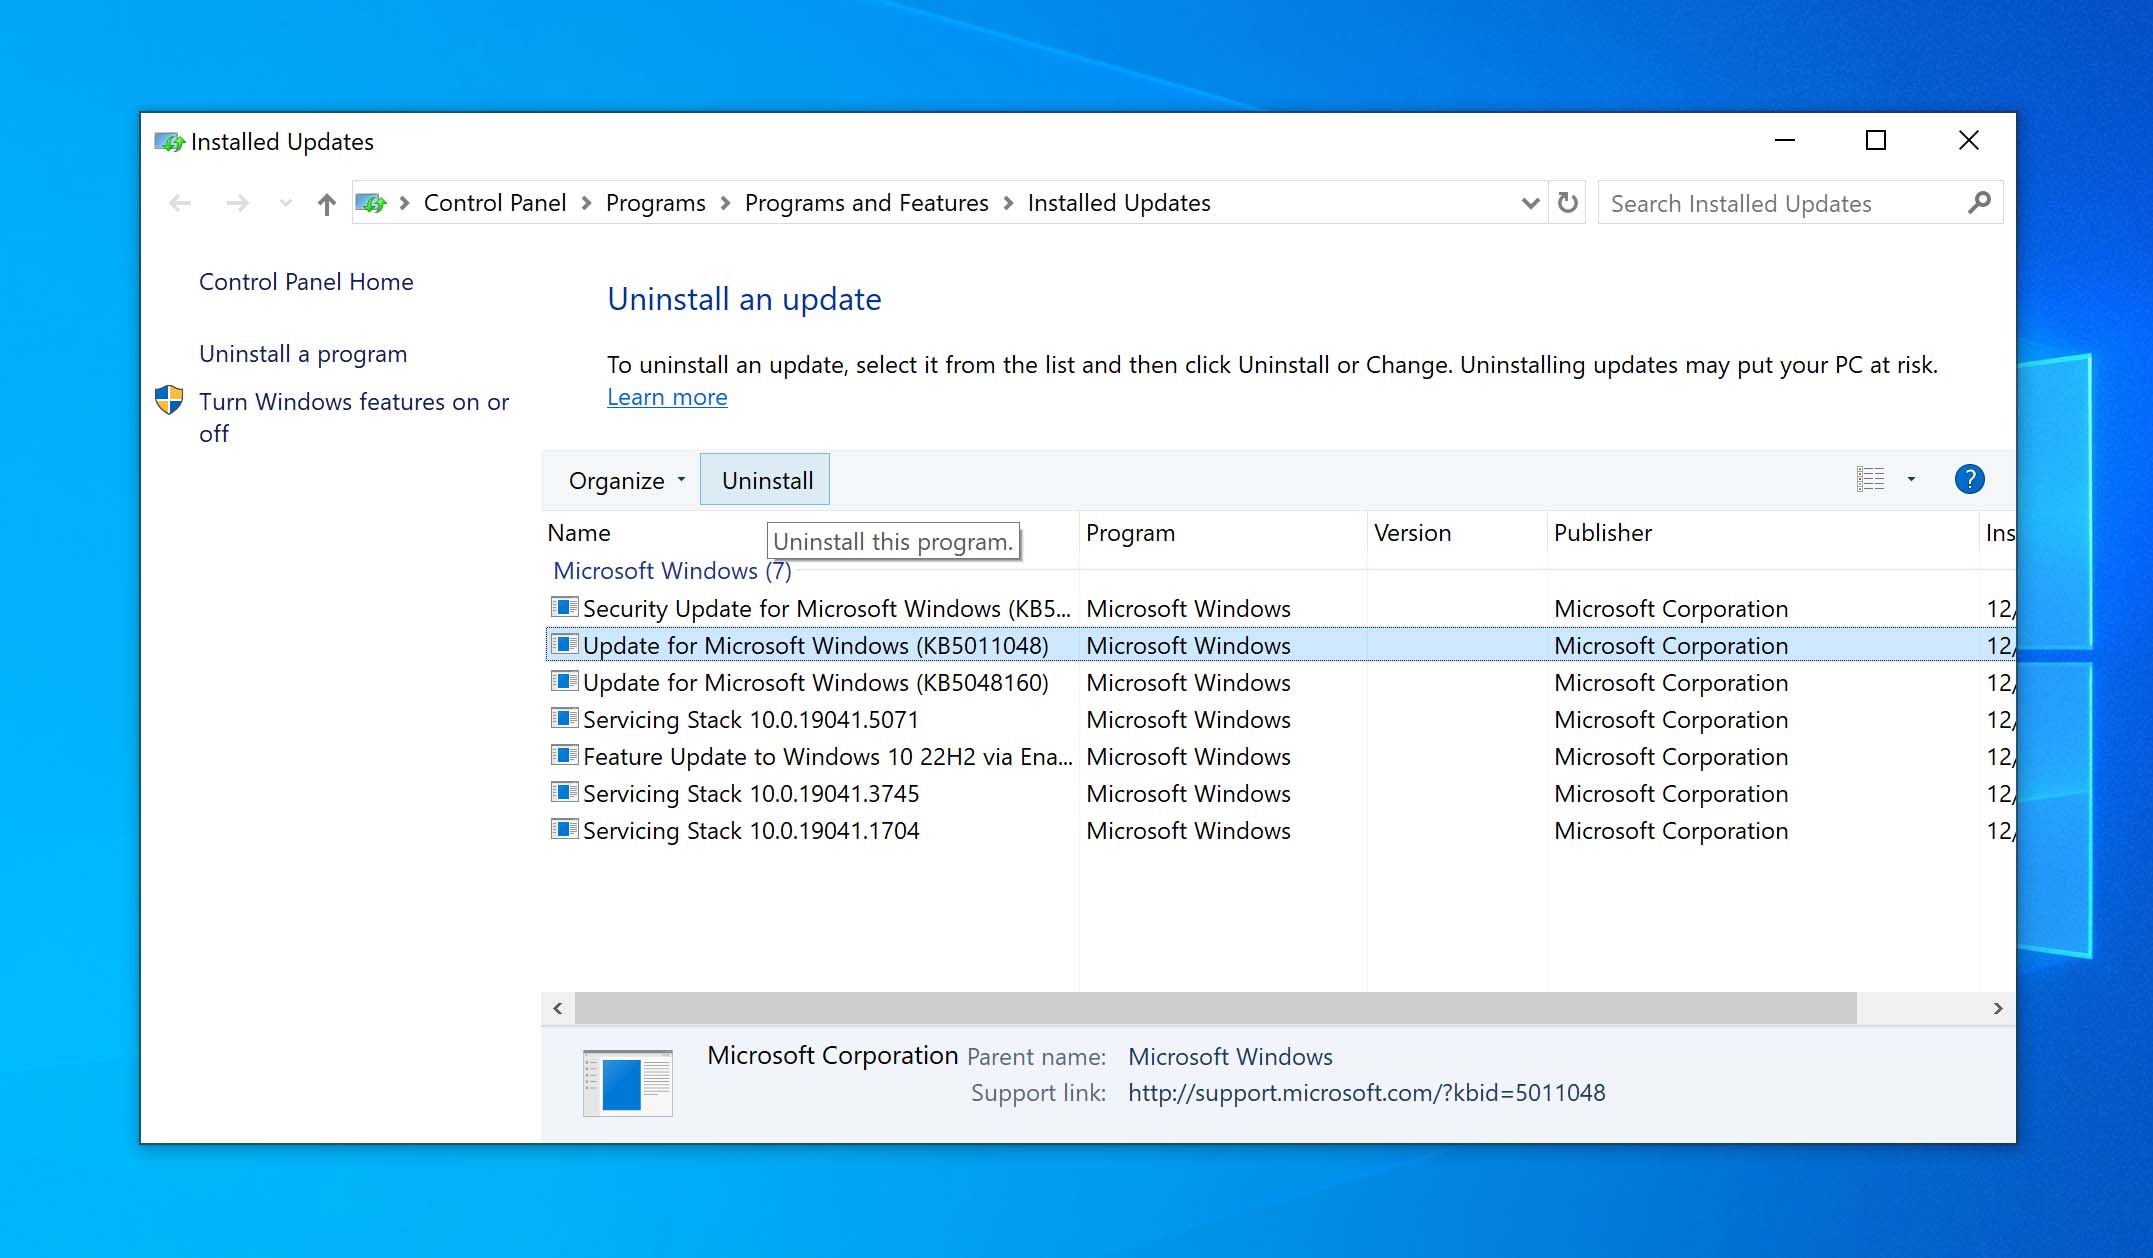
Task: Select Programs in the breadcrumb
Action: coord(655,203)
